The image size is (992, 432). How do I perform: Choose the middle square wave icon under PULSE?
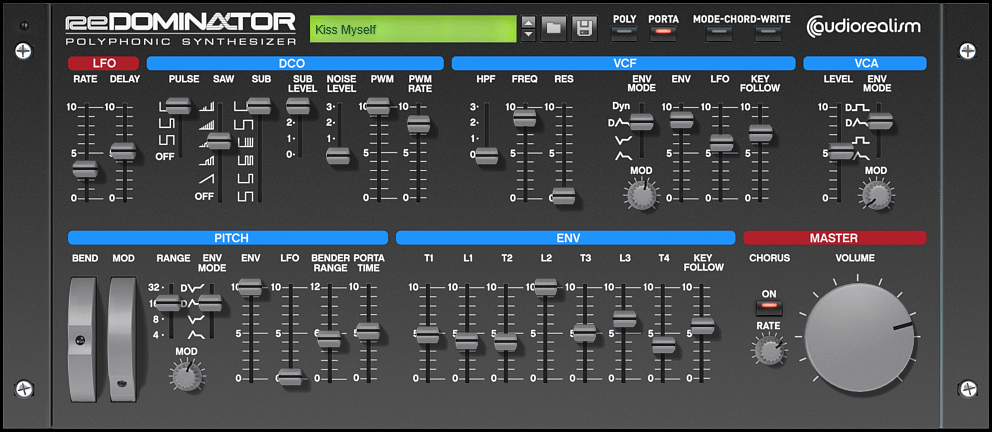167,121
